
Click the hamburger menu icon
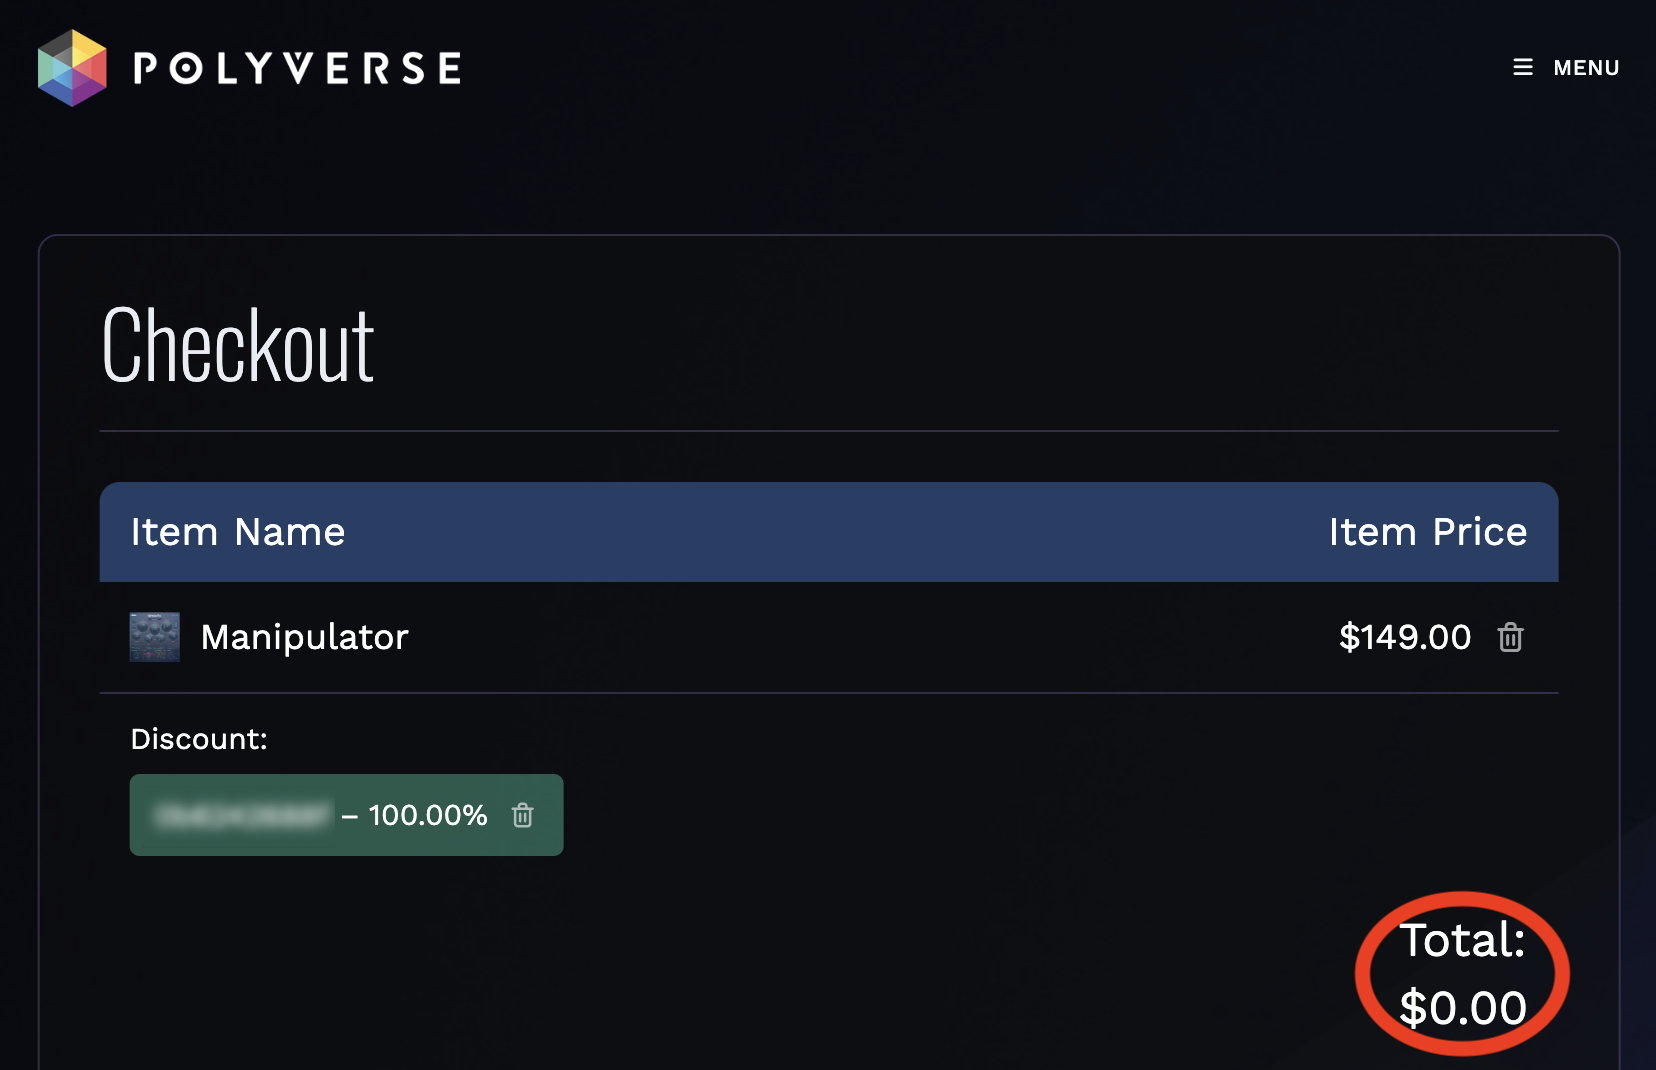pyautogui.click(x=1522, y=67)
